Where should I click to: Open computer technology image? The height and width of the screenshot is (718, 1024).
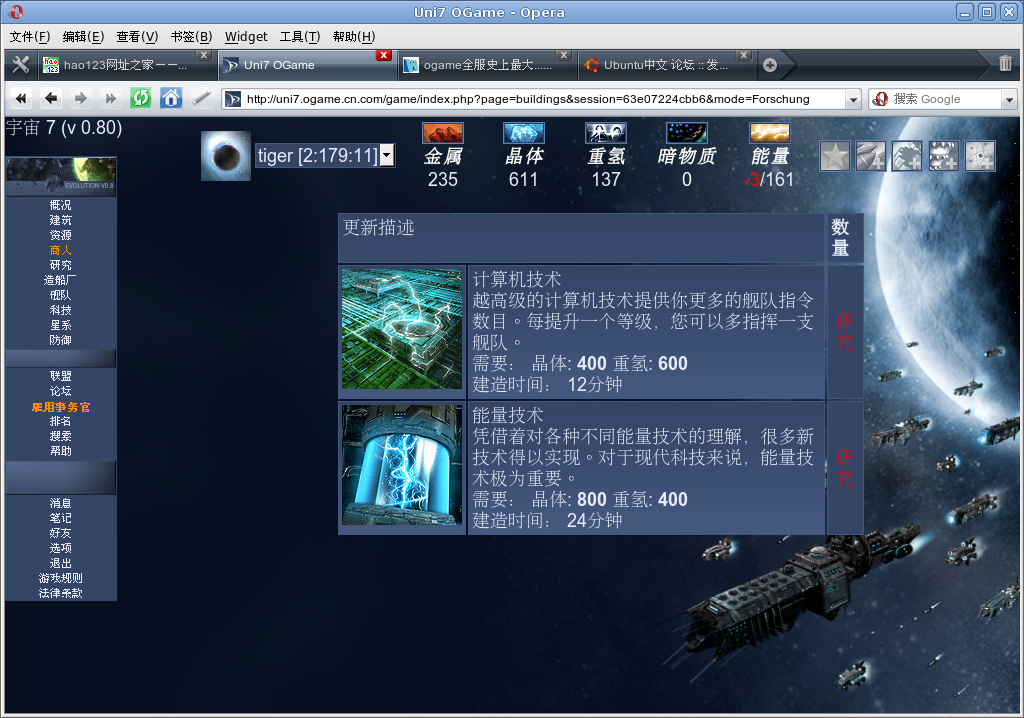tap(402, 329)
